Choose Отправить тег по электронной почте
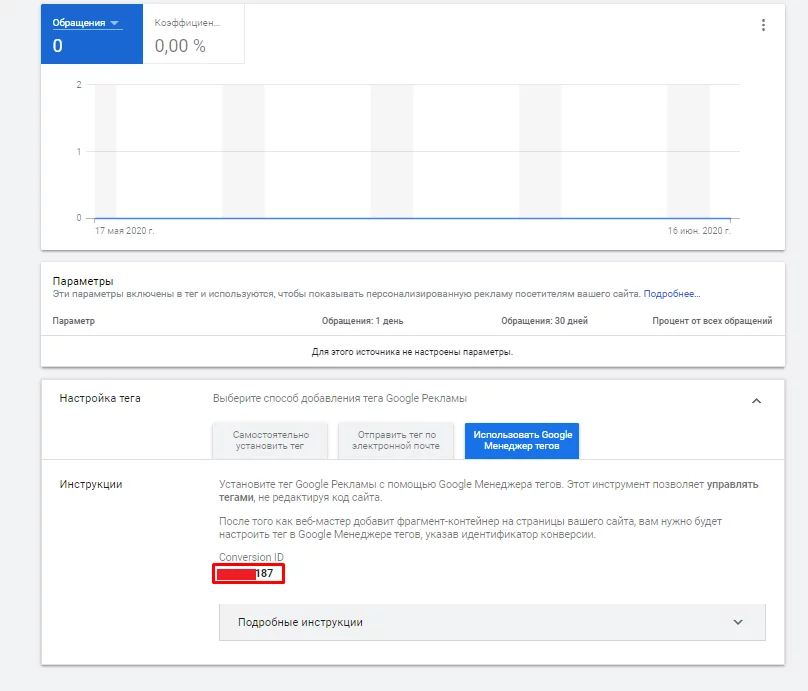 pyautogui.click(x=396, y=441)
